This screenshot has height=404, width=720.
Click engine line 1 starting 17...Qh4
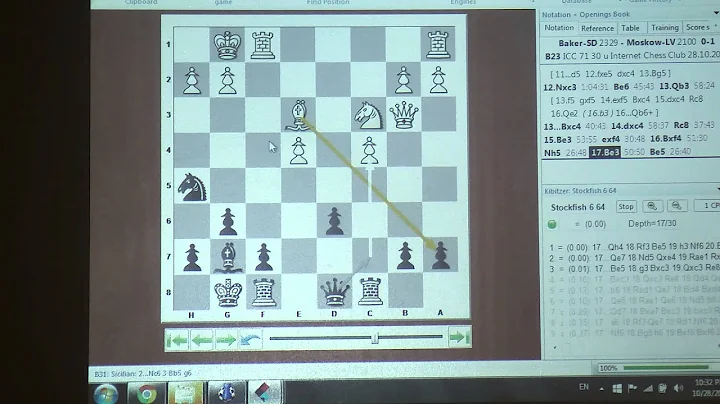point(635,247)
